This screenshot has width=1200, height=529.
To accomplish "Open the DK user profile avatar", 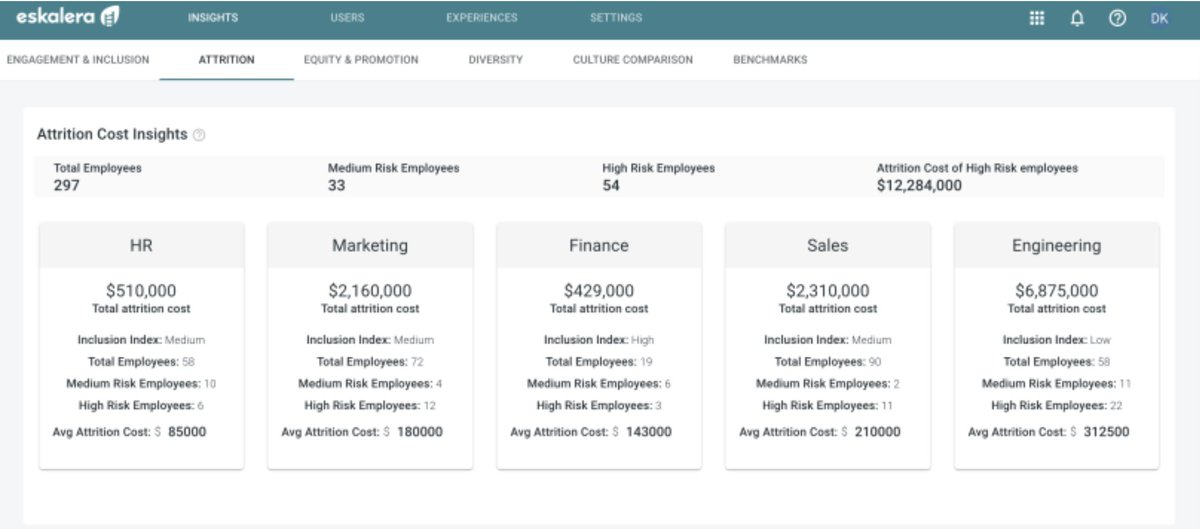I will pyautogui.click(x=1159, y=18).
